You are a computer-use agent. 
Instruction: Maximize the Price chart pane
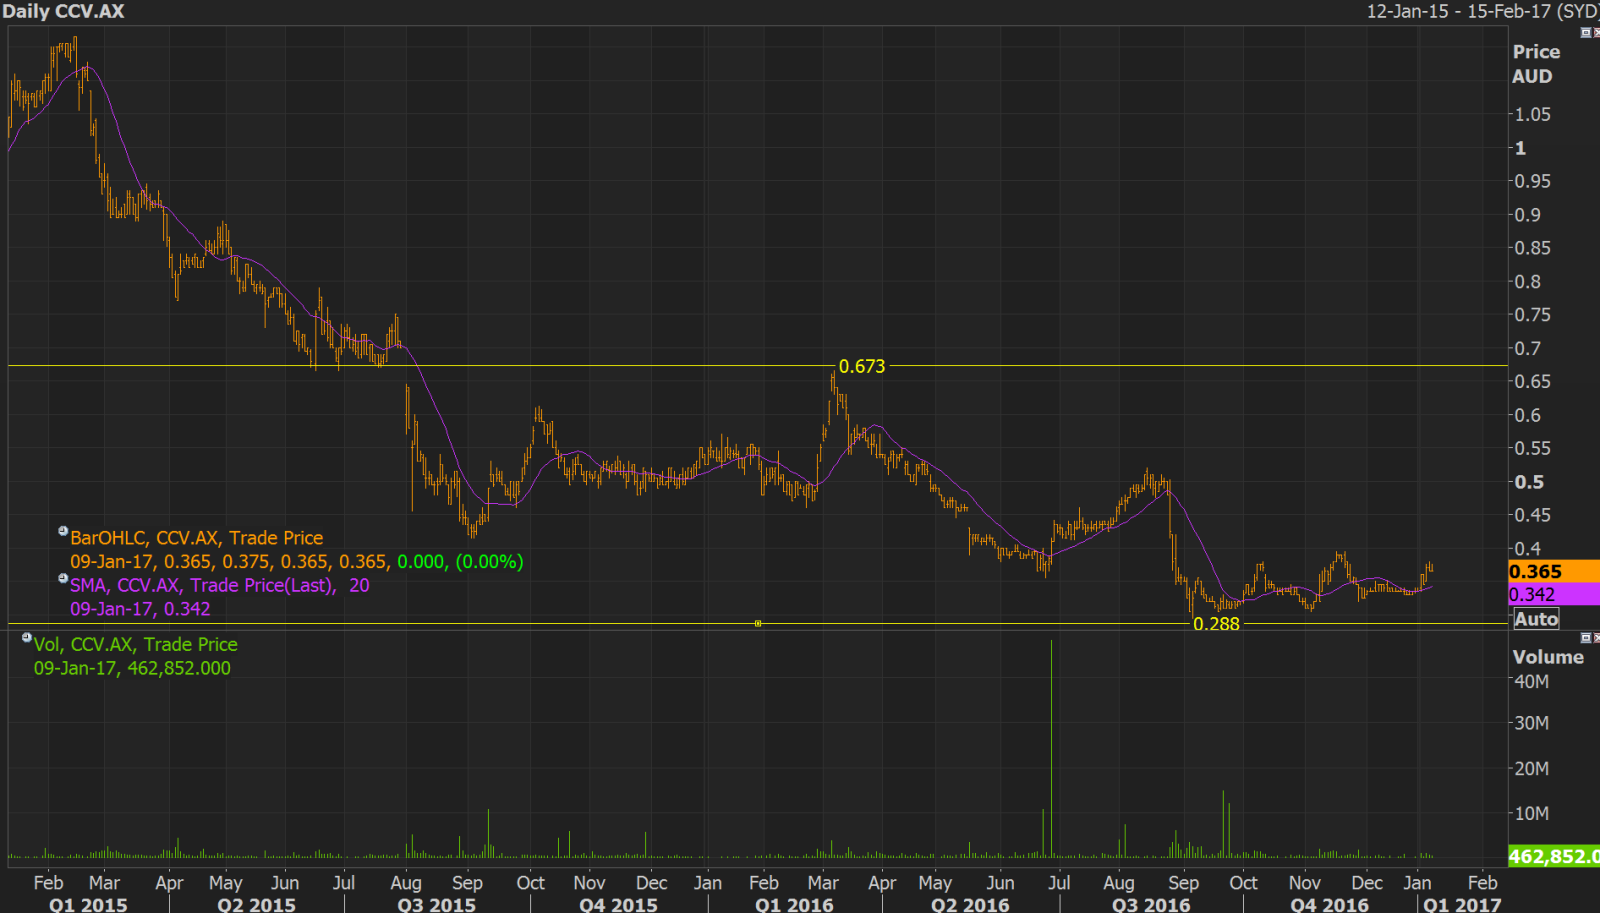[x=1585, y=33]
